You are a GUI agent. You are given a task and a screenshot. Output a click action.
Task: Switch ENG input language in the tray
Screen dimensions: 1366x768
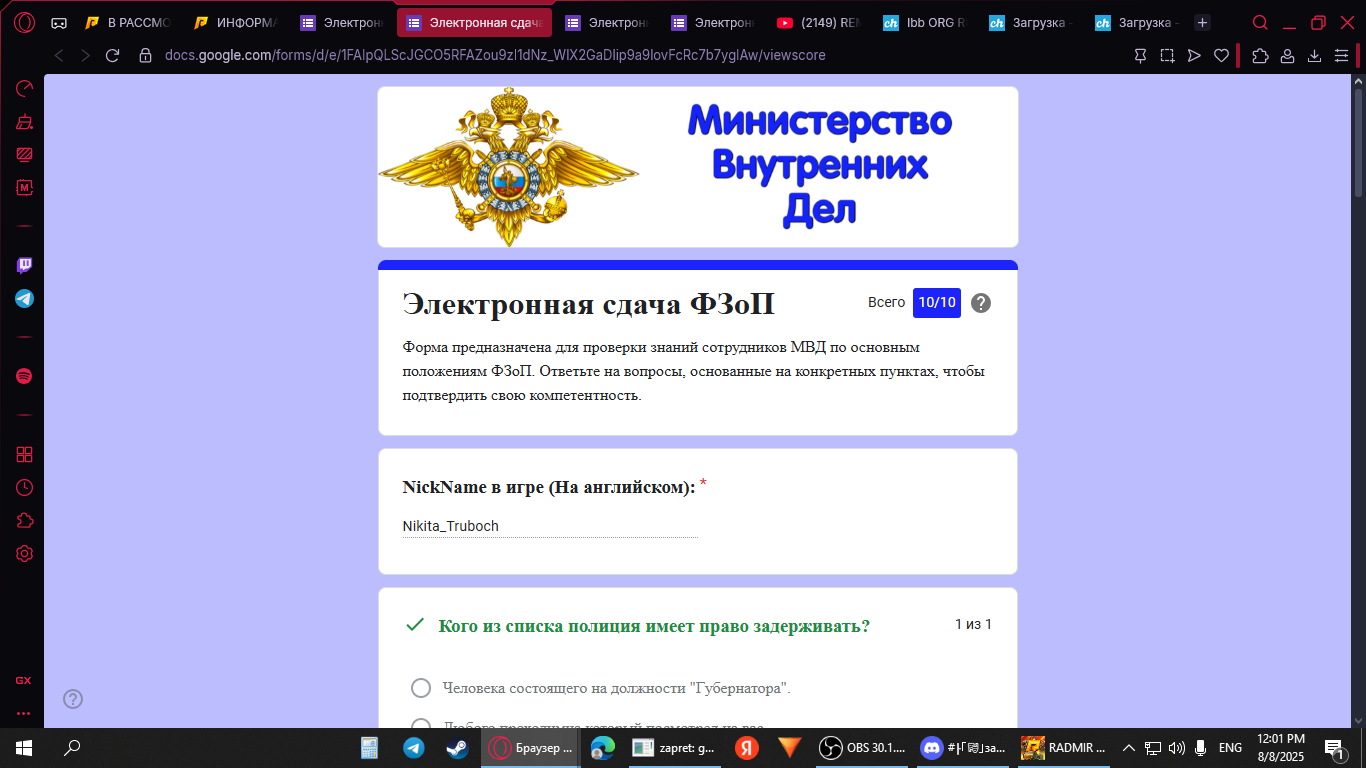(x=1230, y=748)
